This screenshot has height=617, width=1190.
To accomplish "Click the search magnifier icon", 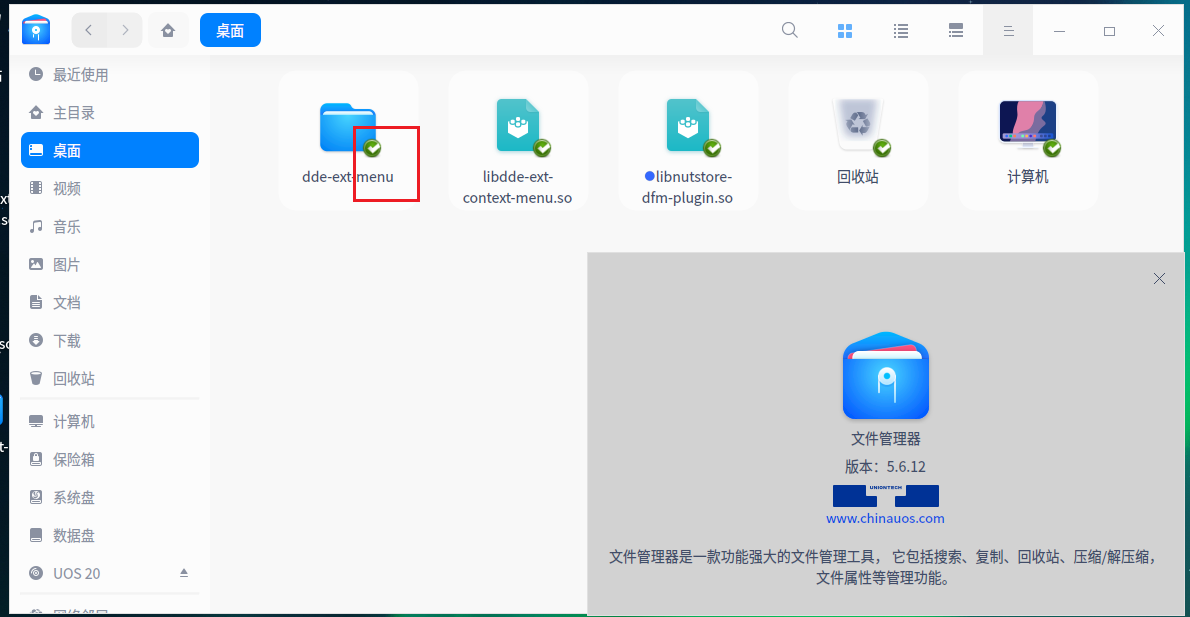I will [789, 30].
